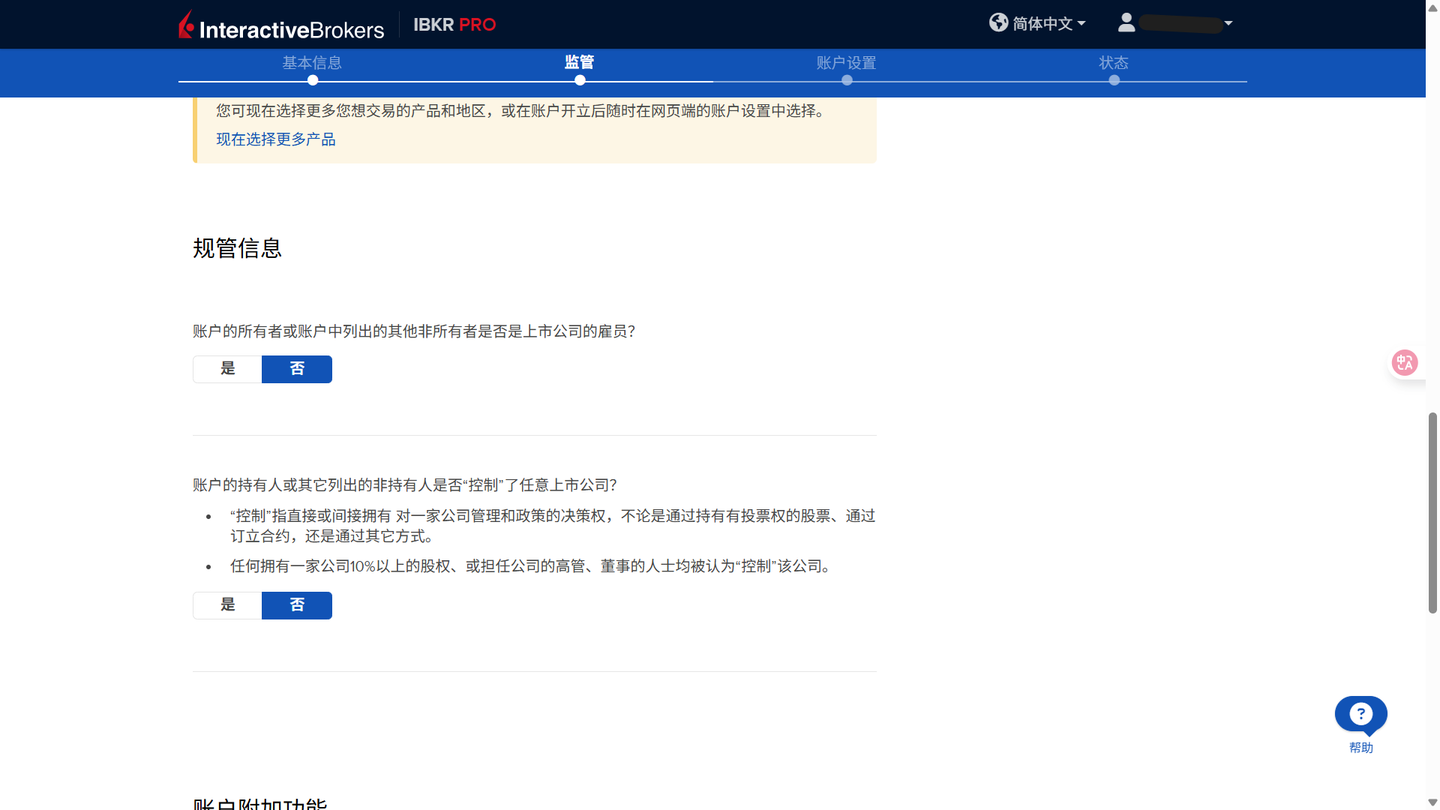This screenshot has width=1440, height=810.
Task: Select the 账户设置 step label
Action: [847, 62]
